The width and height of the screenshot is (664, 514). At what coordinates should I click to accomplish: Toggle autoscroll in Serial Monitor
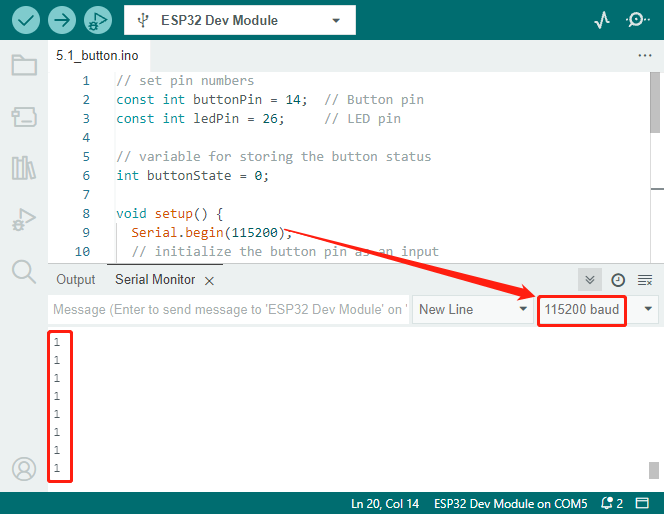[x=589, y=280]
